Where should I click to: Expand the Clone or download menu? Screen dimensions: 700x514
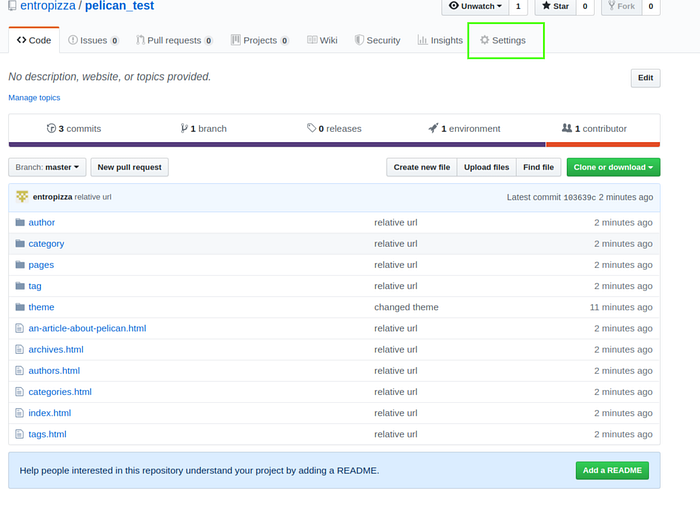coord(613,167)
